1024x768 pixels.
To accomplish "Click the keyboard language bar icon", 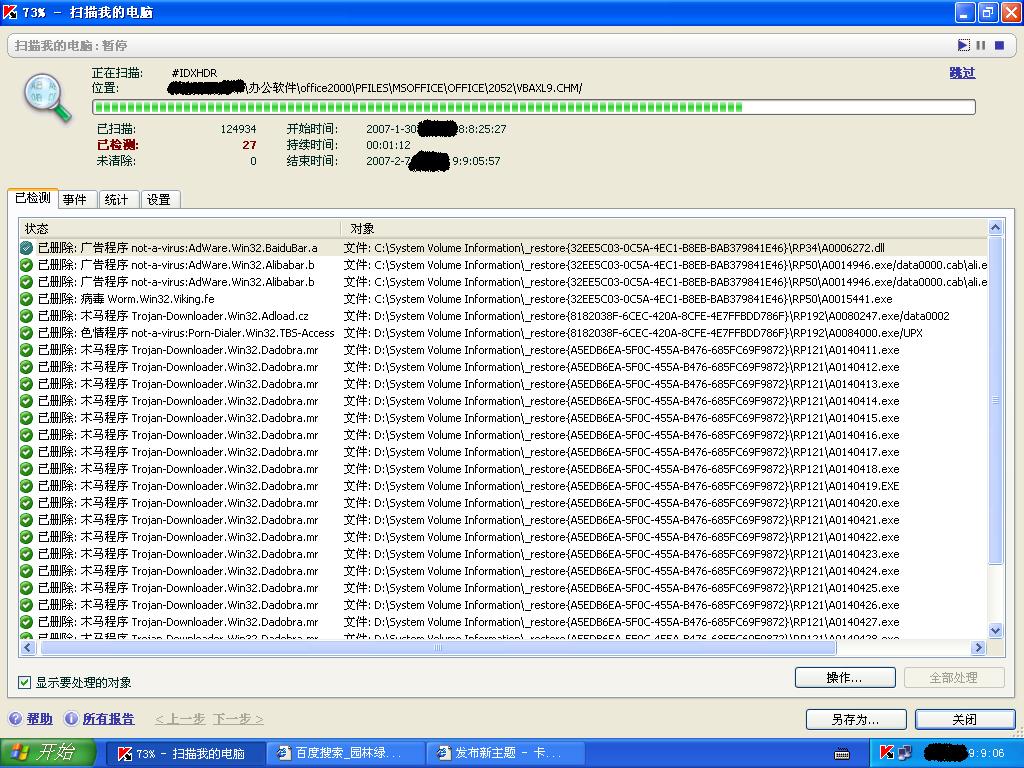I will (842, 754).
